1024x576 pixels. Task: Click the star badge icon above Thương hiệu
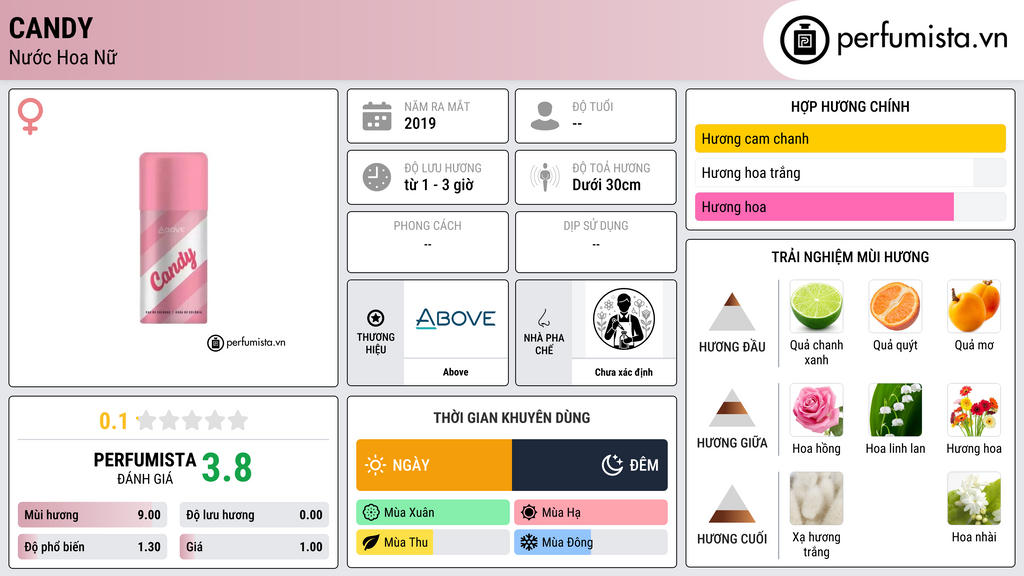[x=376, y=318]
